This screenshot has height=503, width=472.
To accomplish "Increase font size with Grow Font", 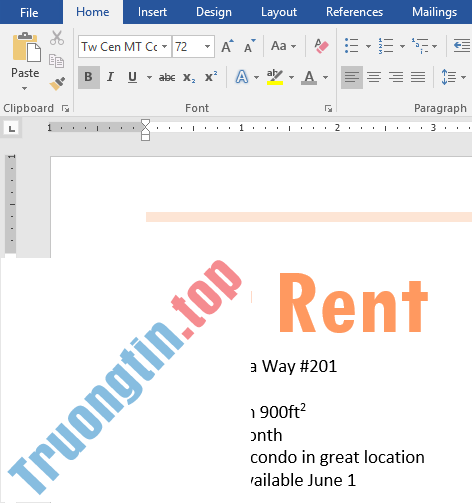I will [x=227, y=46].
